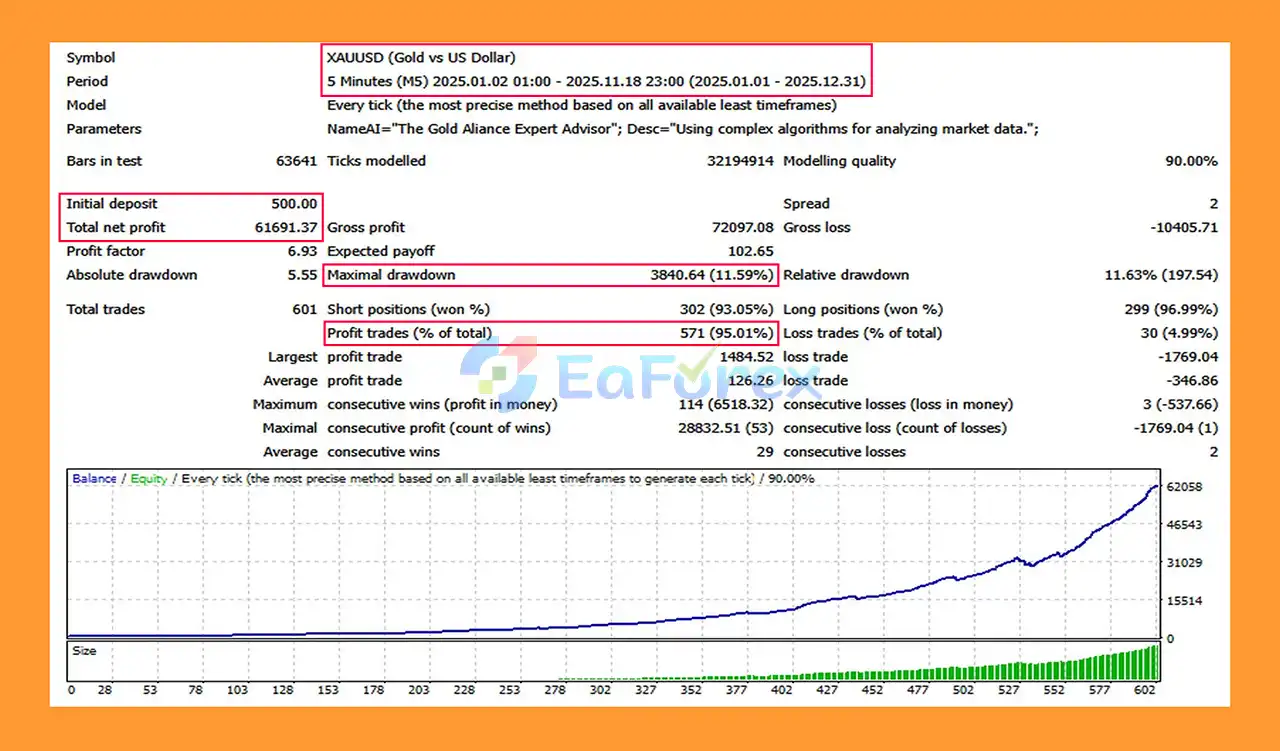The image size is (1280, 751).
Task: Select the Equity legend label on chart
Action: 148,479
